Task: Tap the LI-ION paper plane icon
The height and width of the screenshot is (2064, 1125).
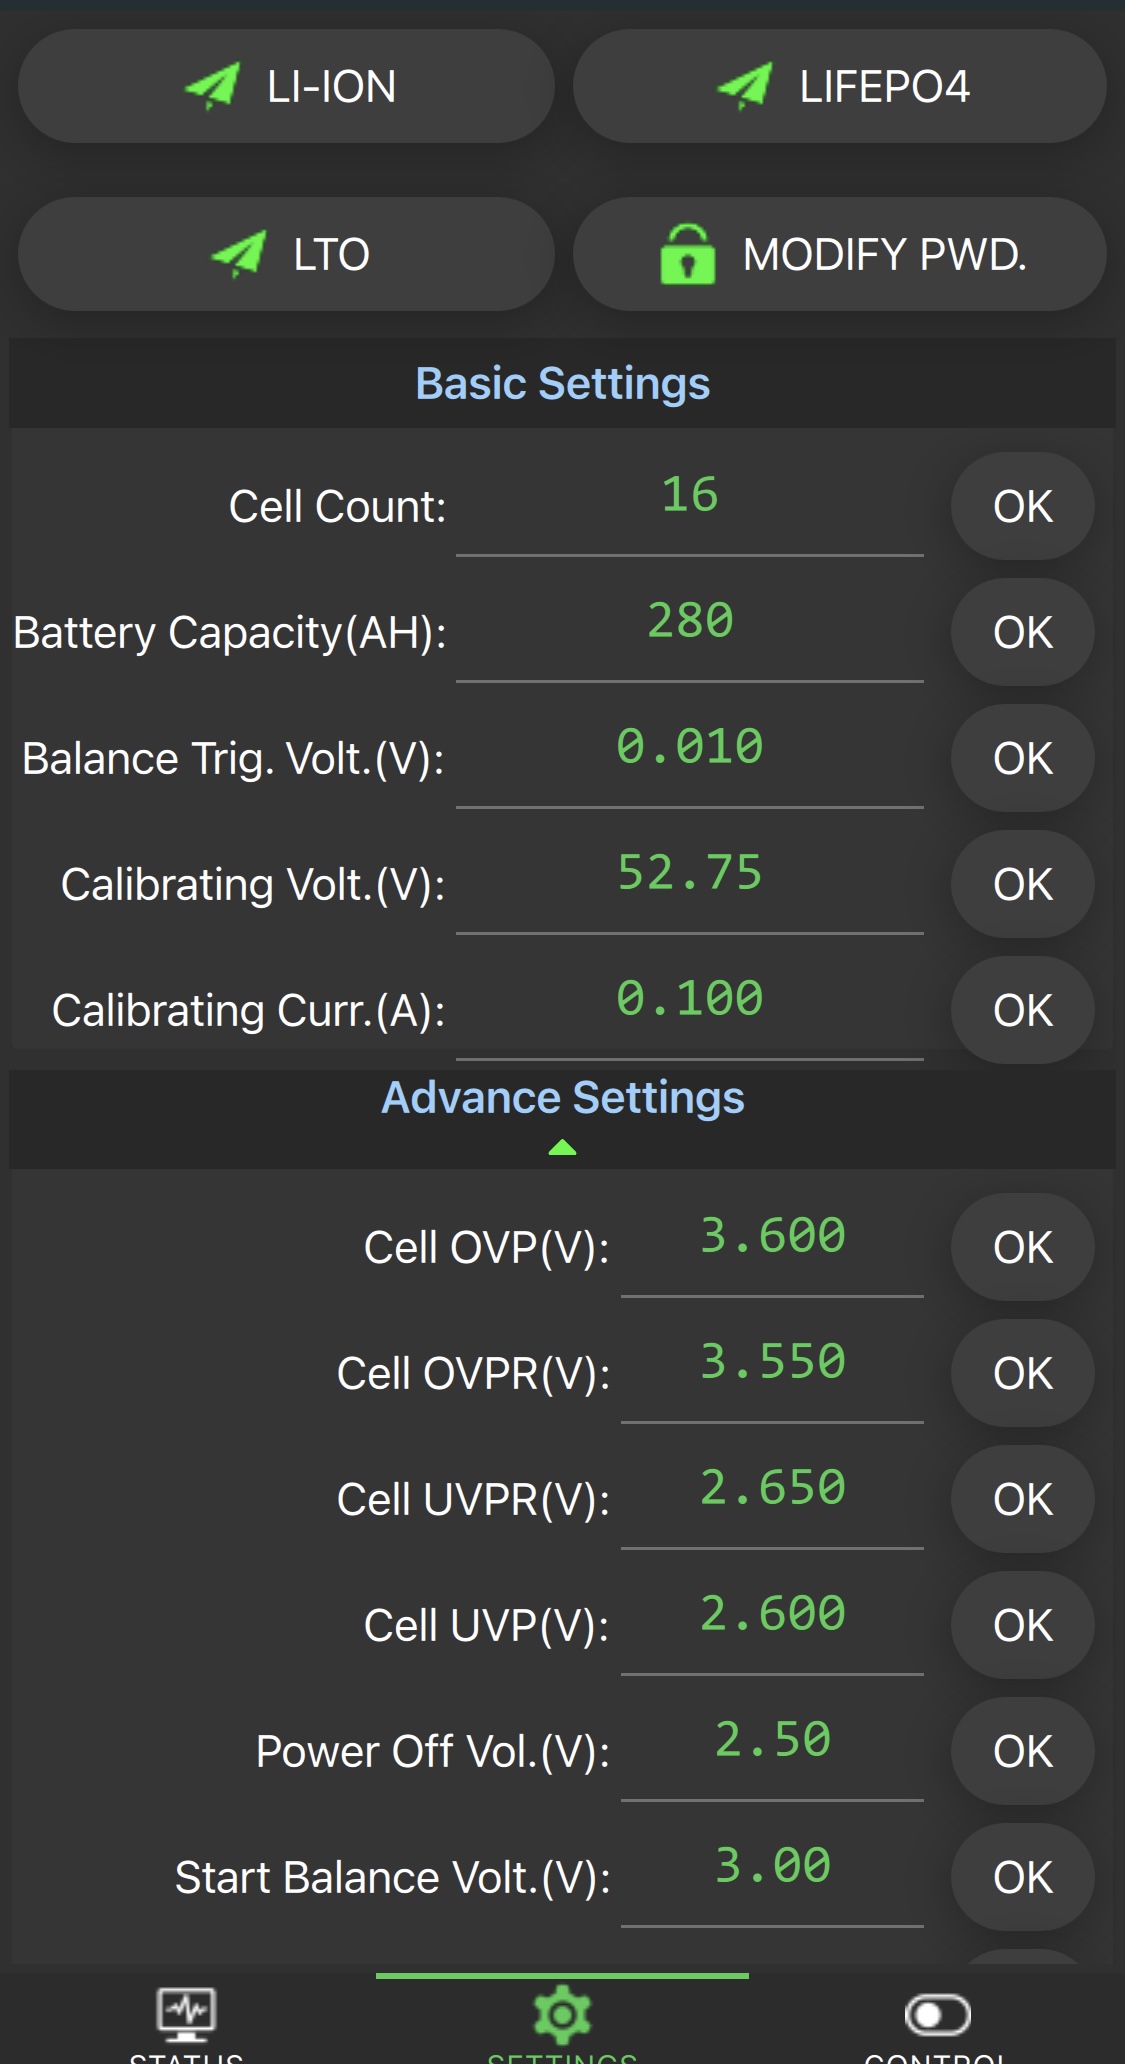Action: point(212,86)
